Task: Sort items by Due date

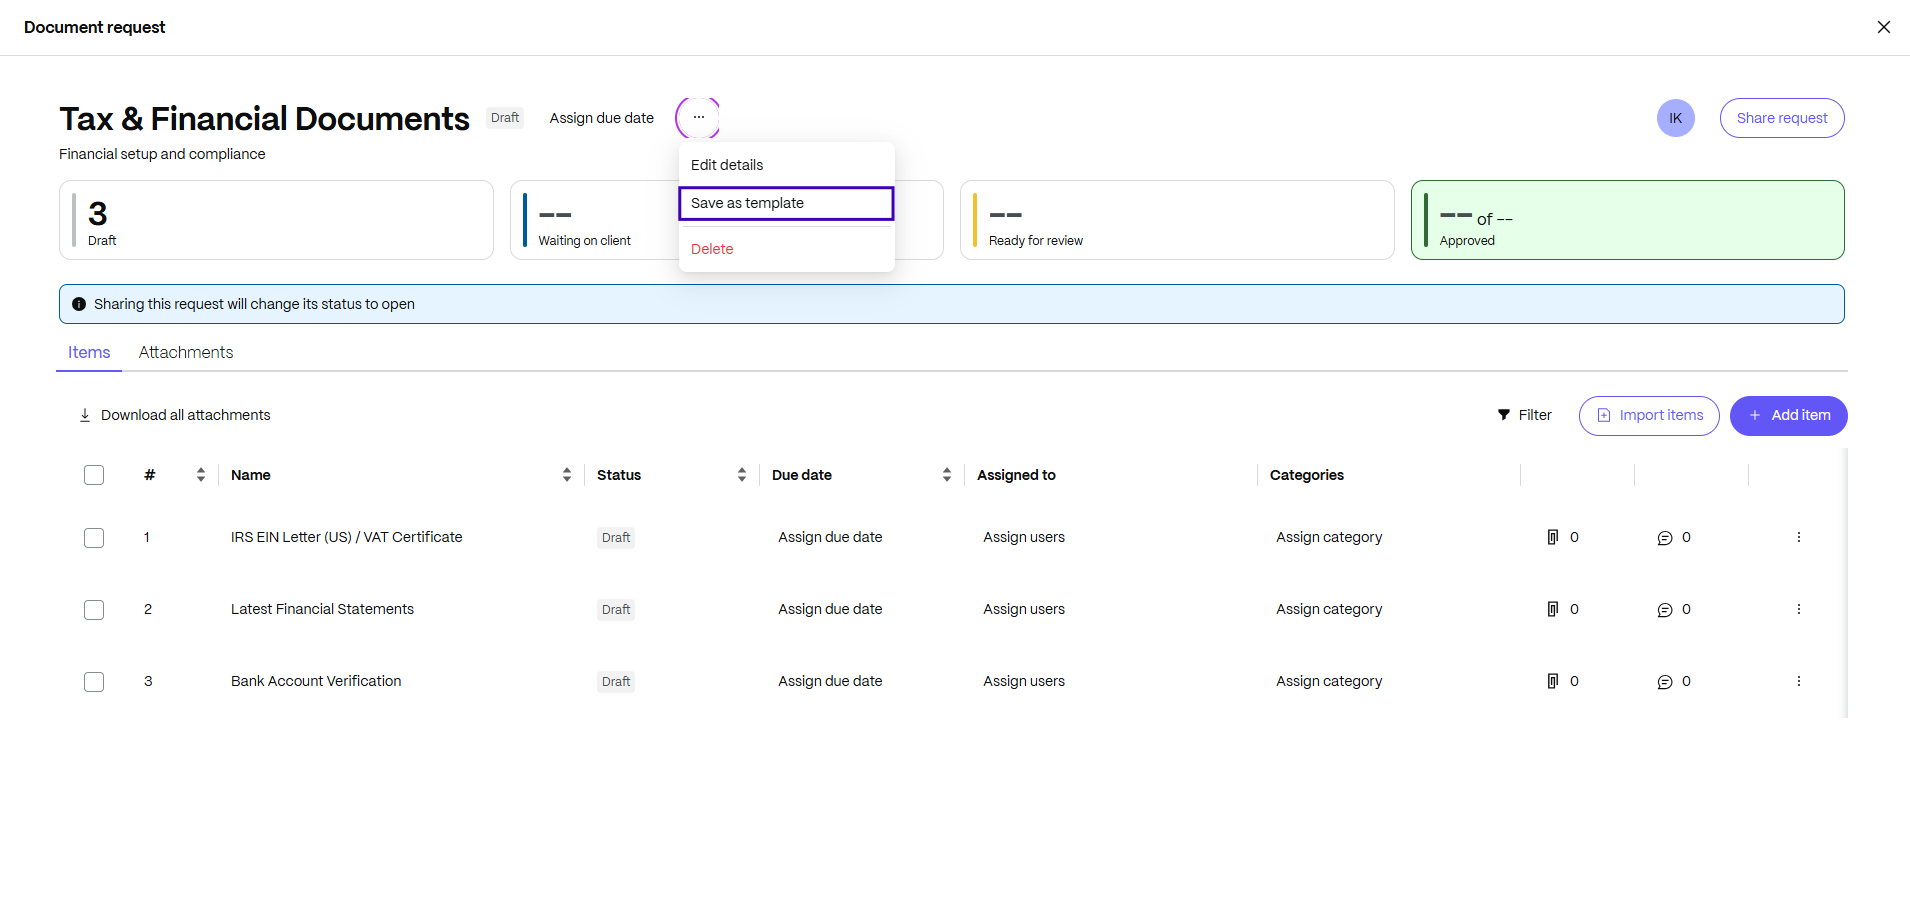Action: click(x=946, y=474)
